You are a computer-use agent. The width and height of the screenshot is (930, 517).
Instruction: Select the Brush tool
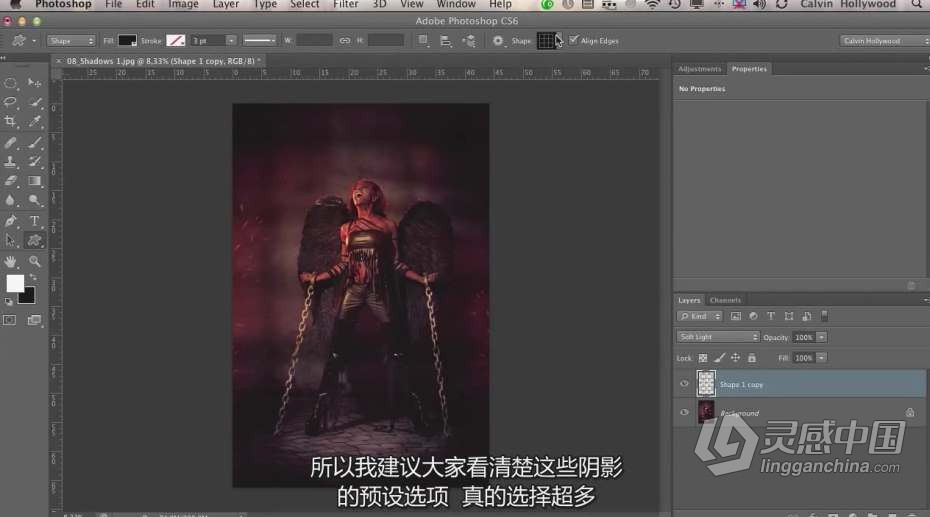34,142
